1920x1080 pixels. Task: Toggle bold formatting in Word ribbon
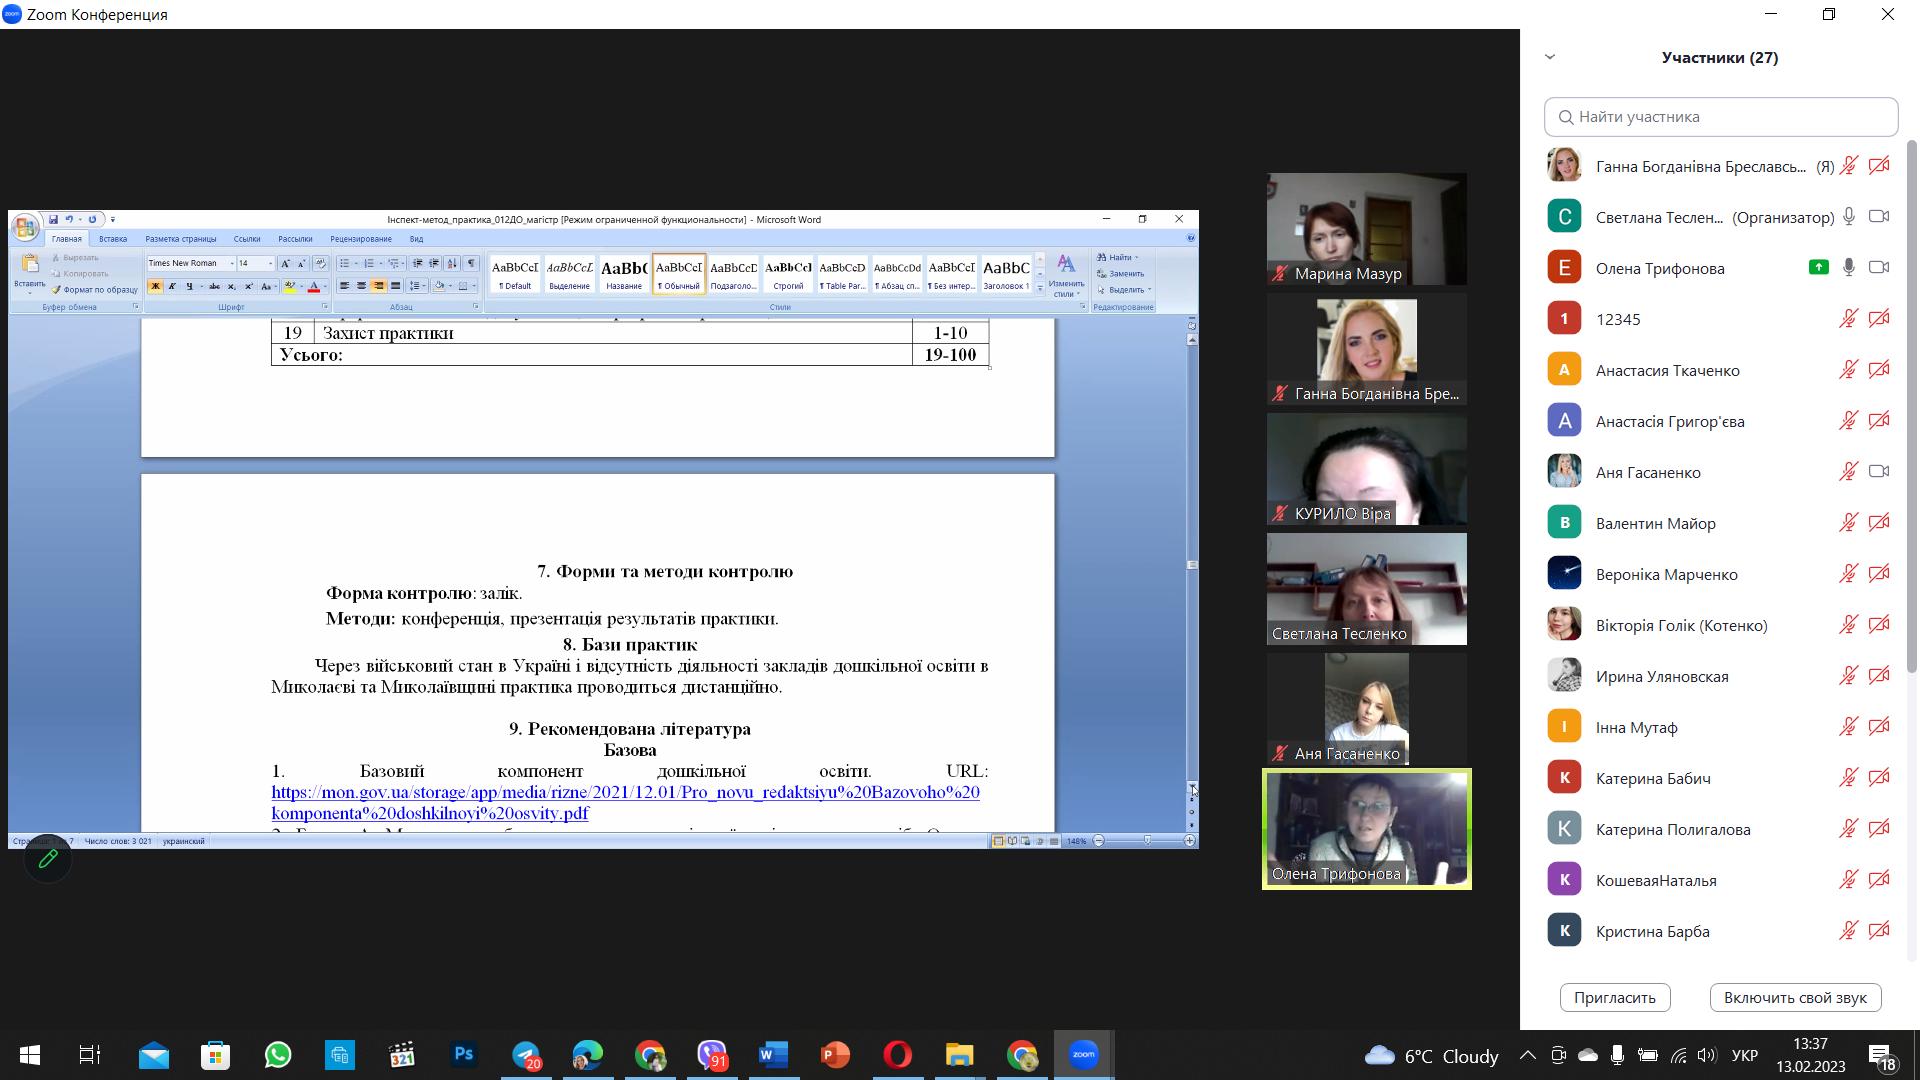tap(155, 287)
